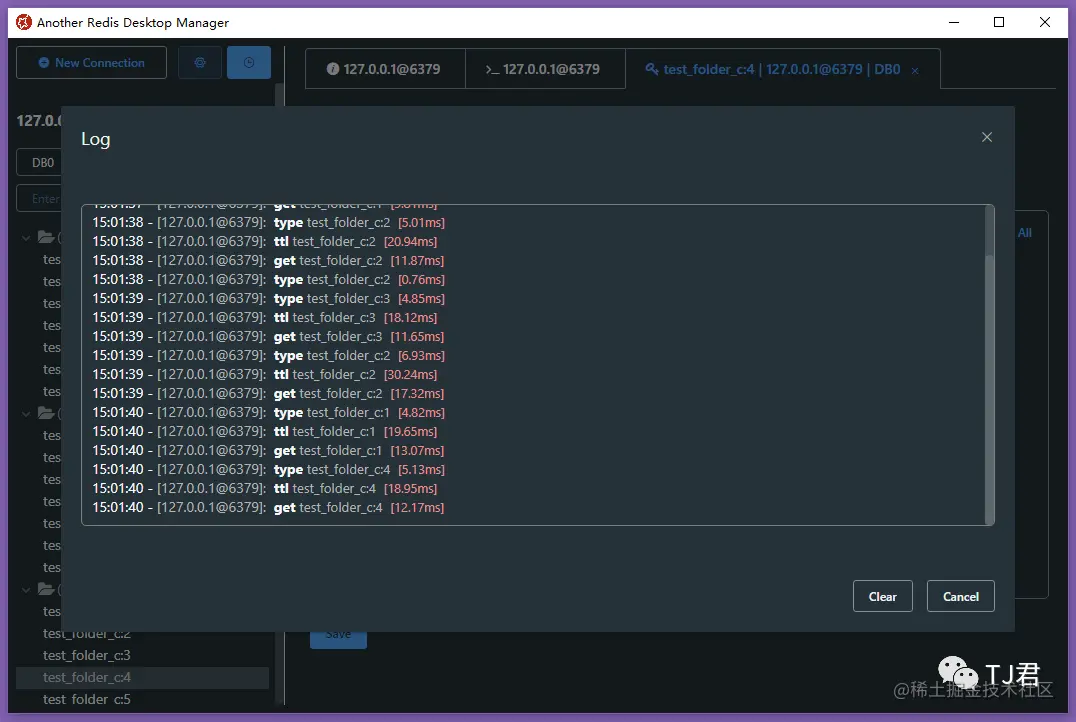The width and height of the screenshot is (1076, 722).
Task: Collapse the first folder chevron in key tree
Action: pos(26,237)
